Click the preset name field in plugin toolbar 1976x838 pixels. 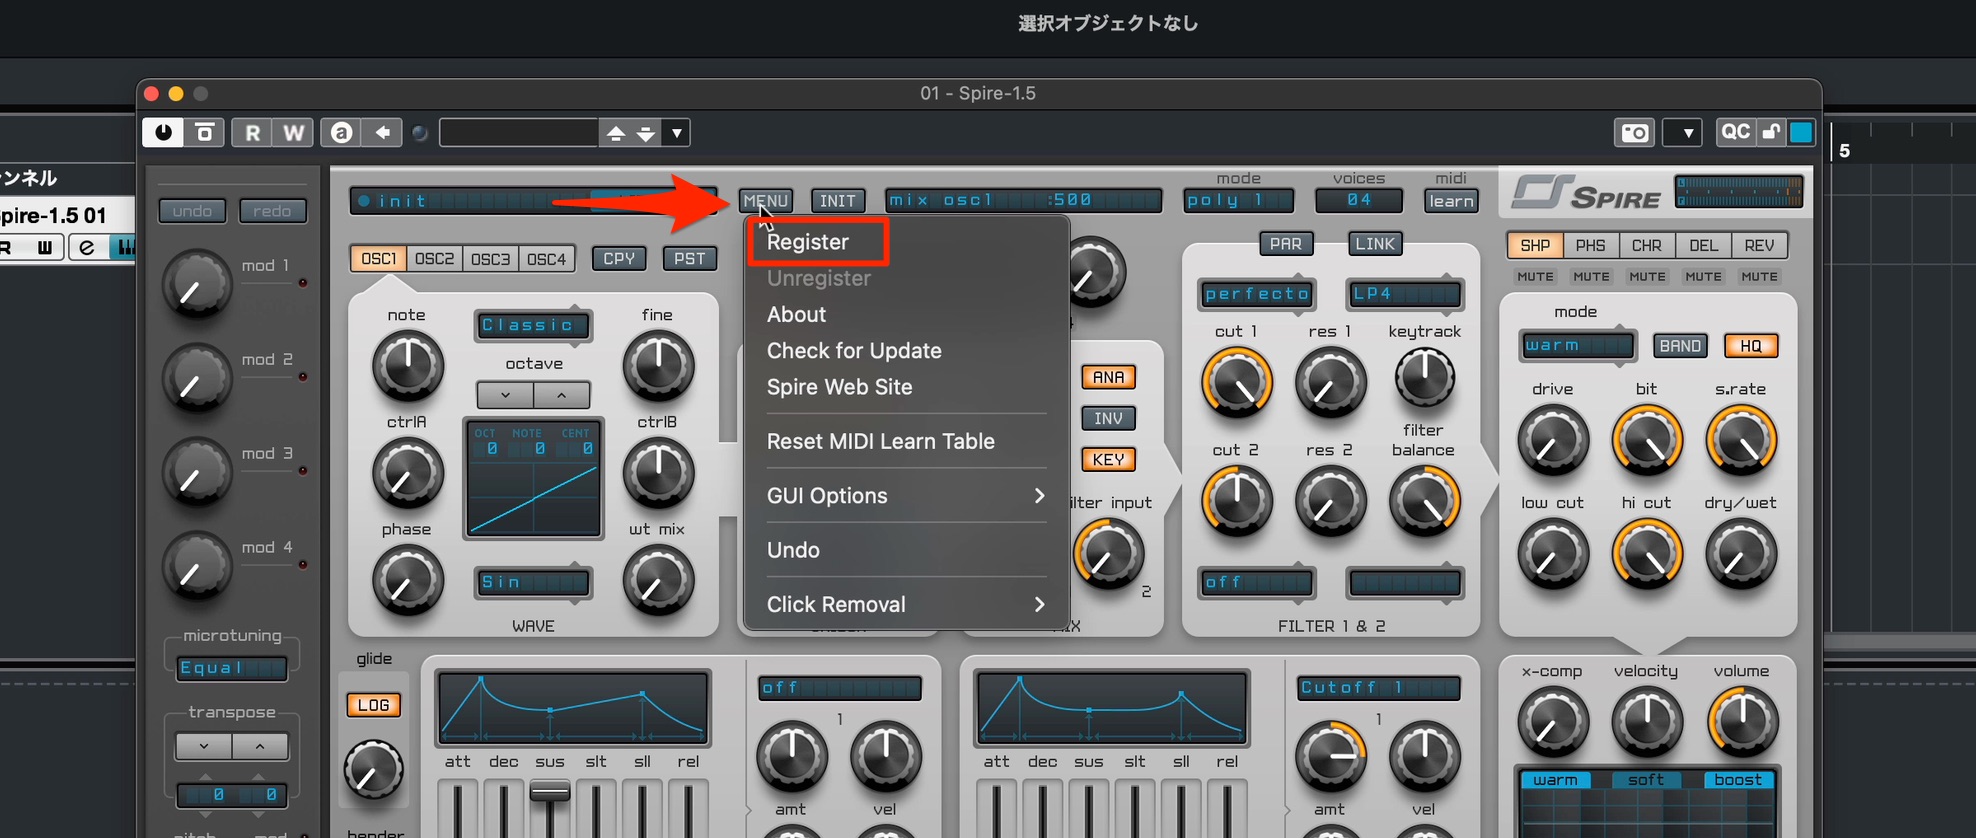tap(518, 133)
